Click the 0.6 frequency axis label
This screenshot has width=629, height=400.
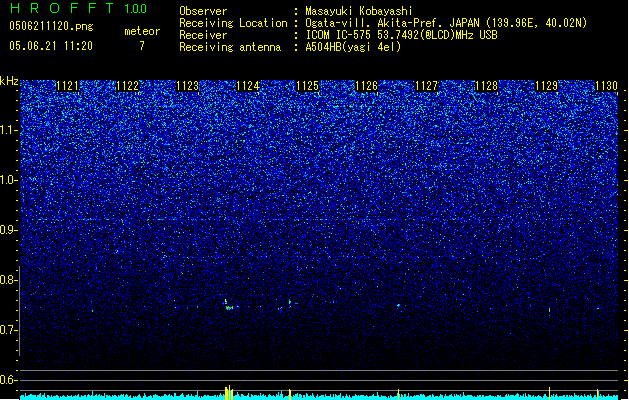pyautogui.click(x=8, y=380)
